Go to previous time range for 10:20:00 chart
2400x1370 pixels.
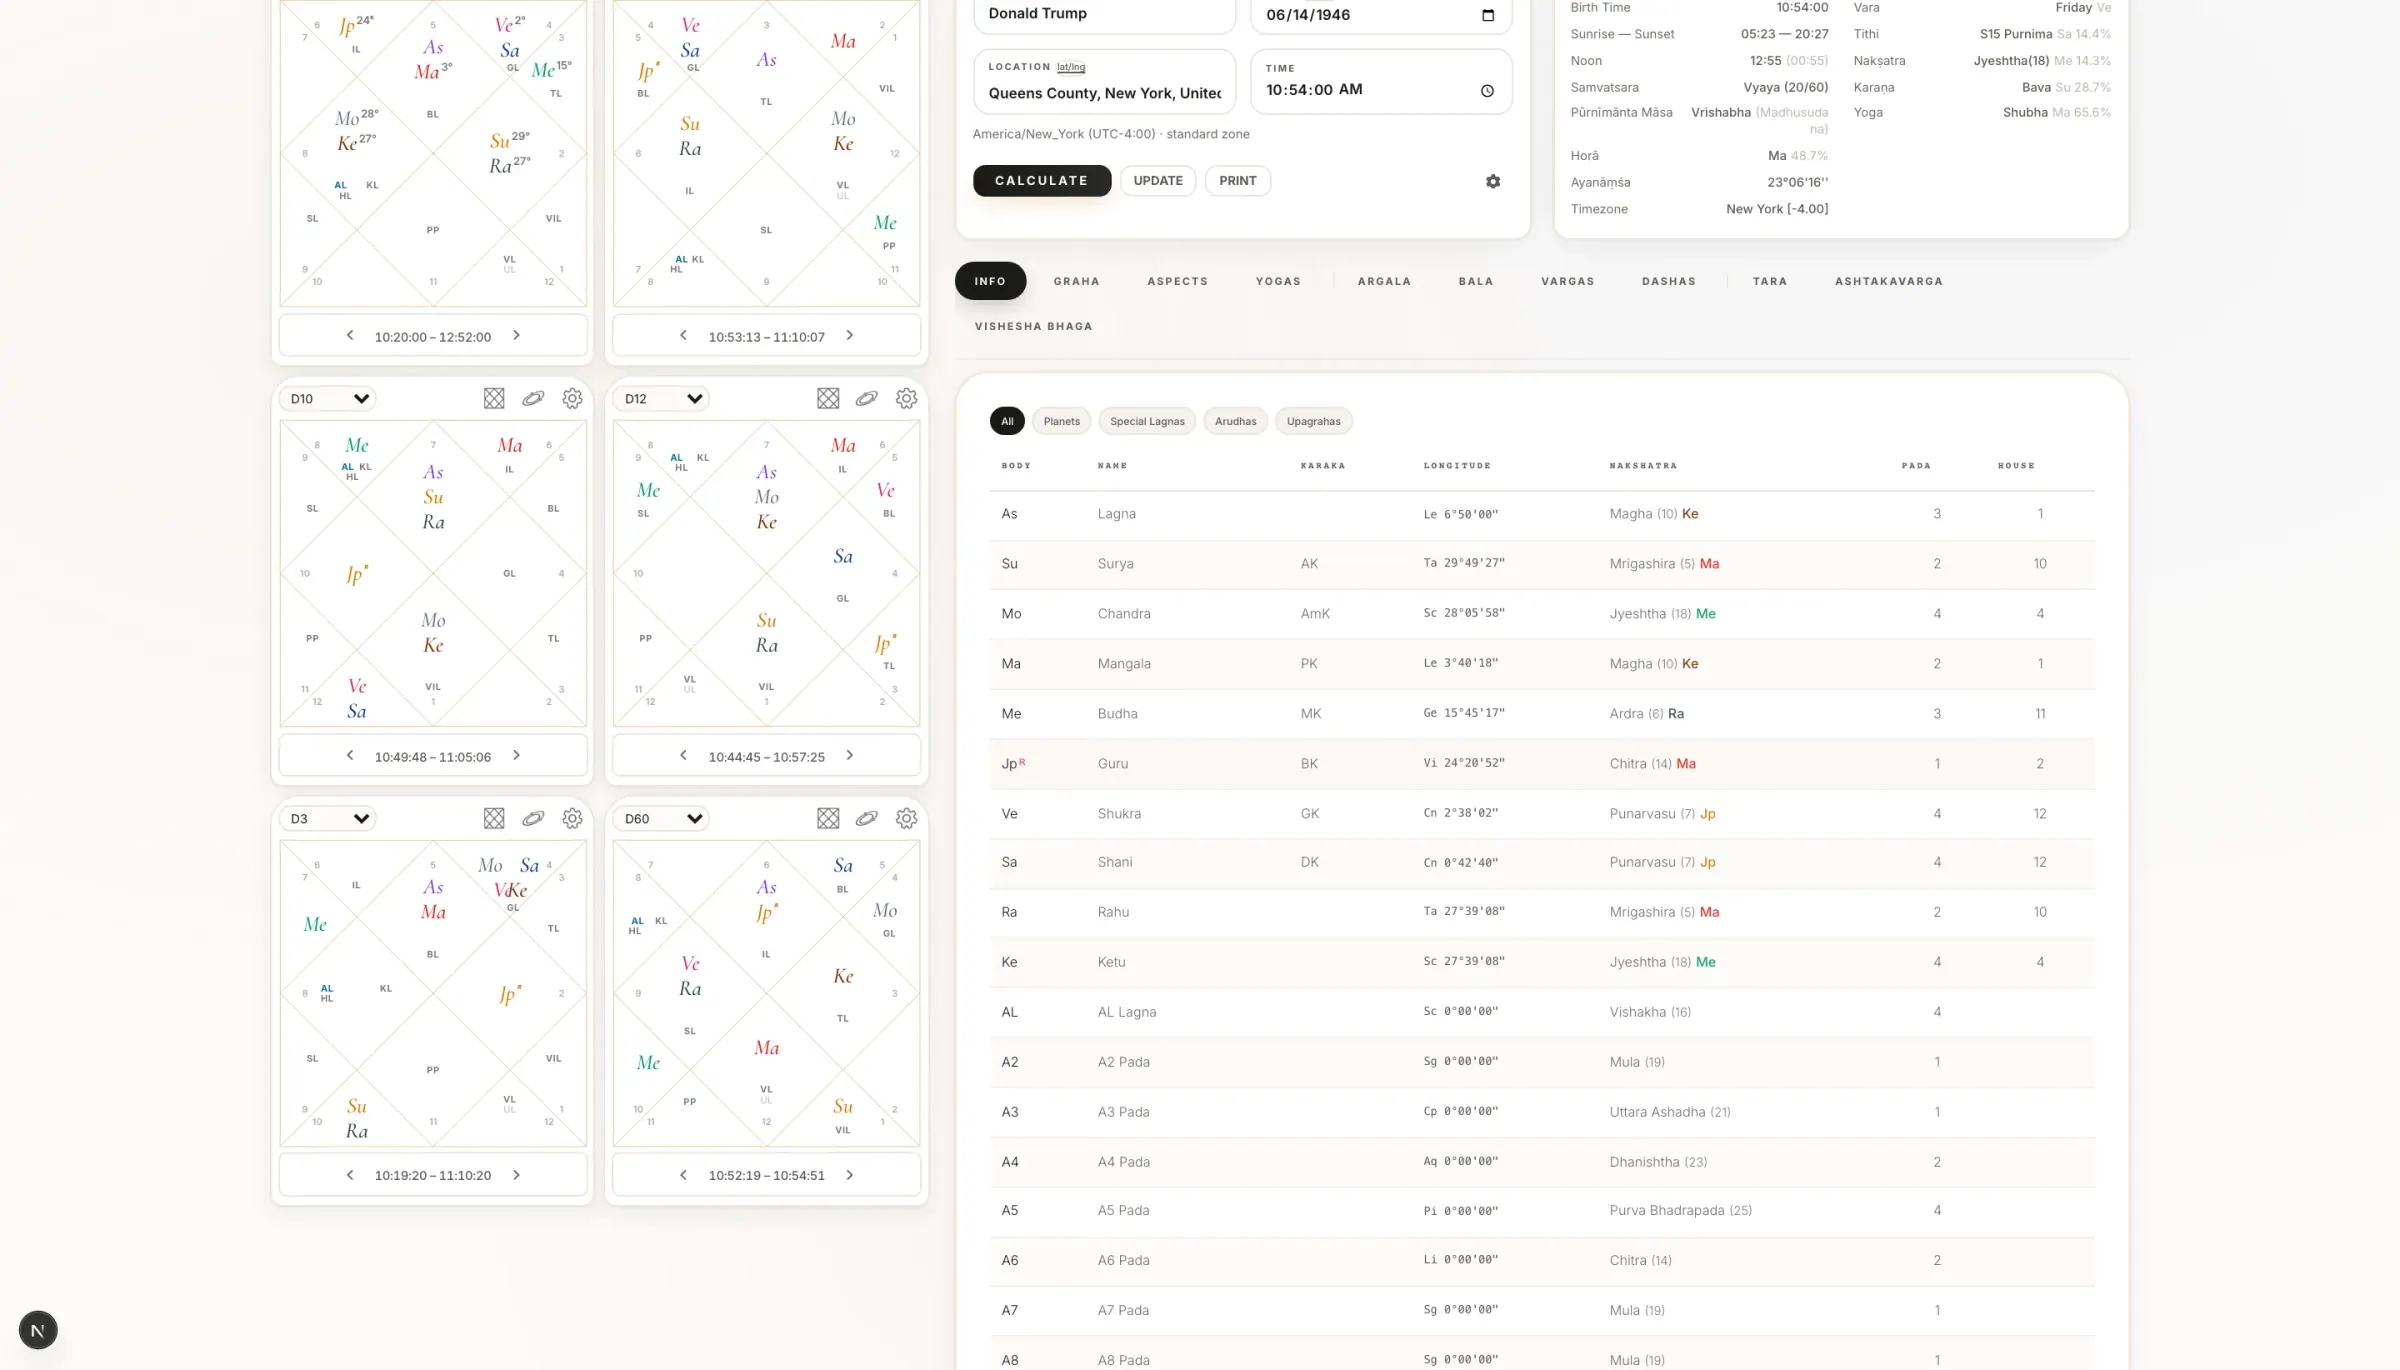coord(350,336)
